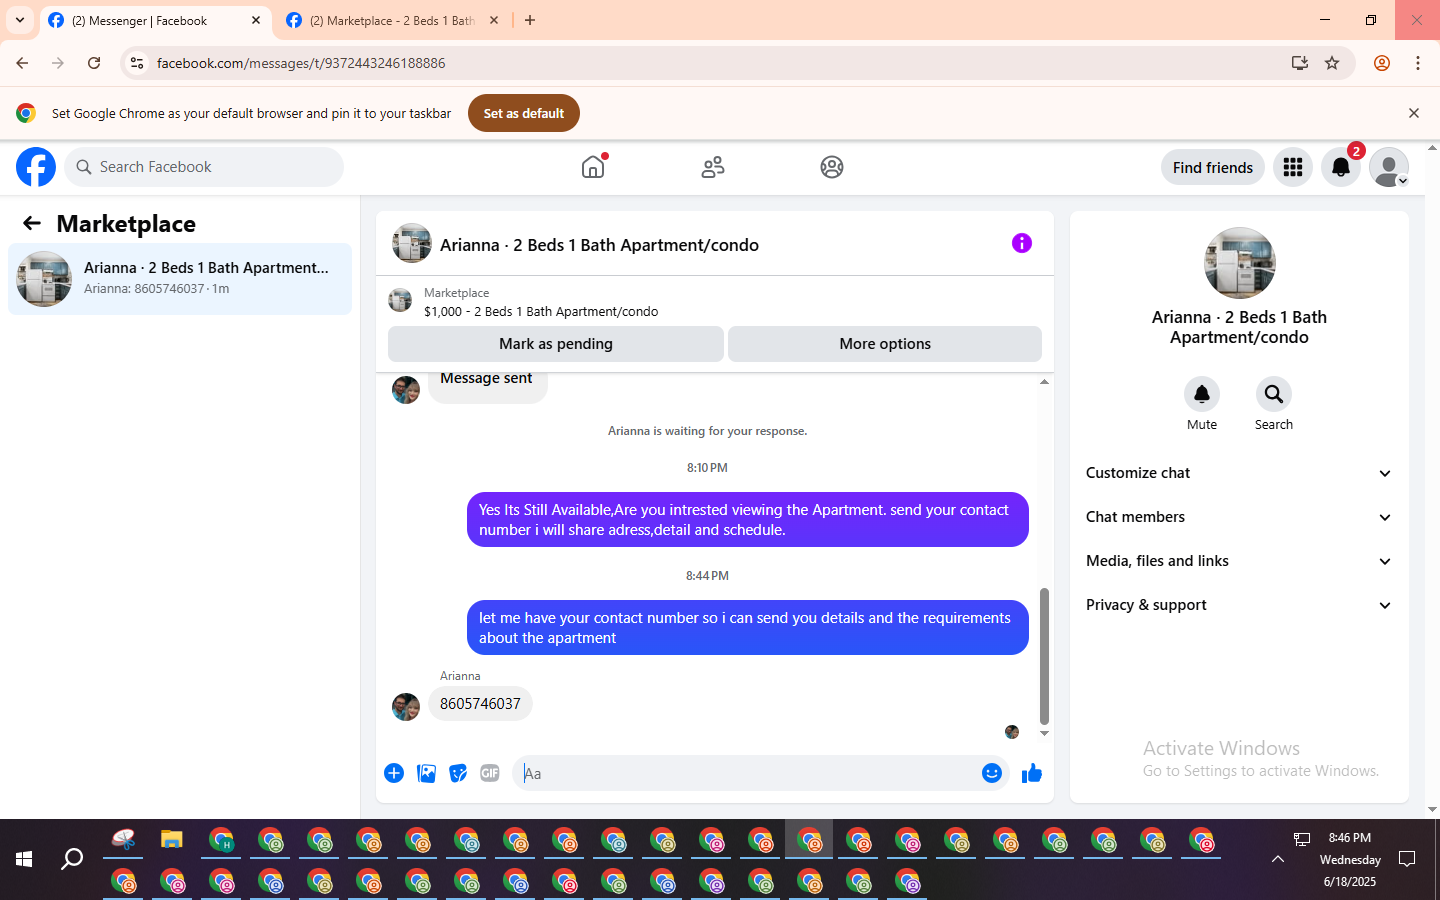The image size is (1440, 900).
Task: Open the Friends icon in top navigation
Action: pyautogui.click(x=713, y=167)
